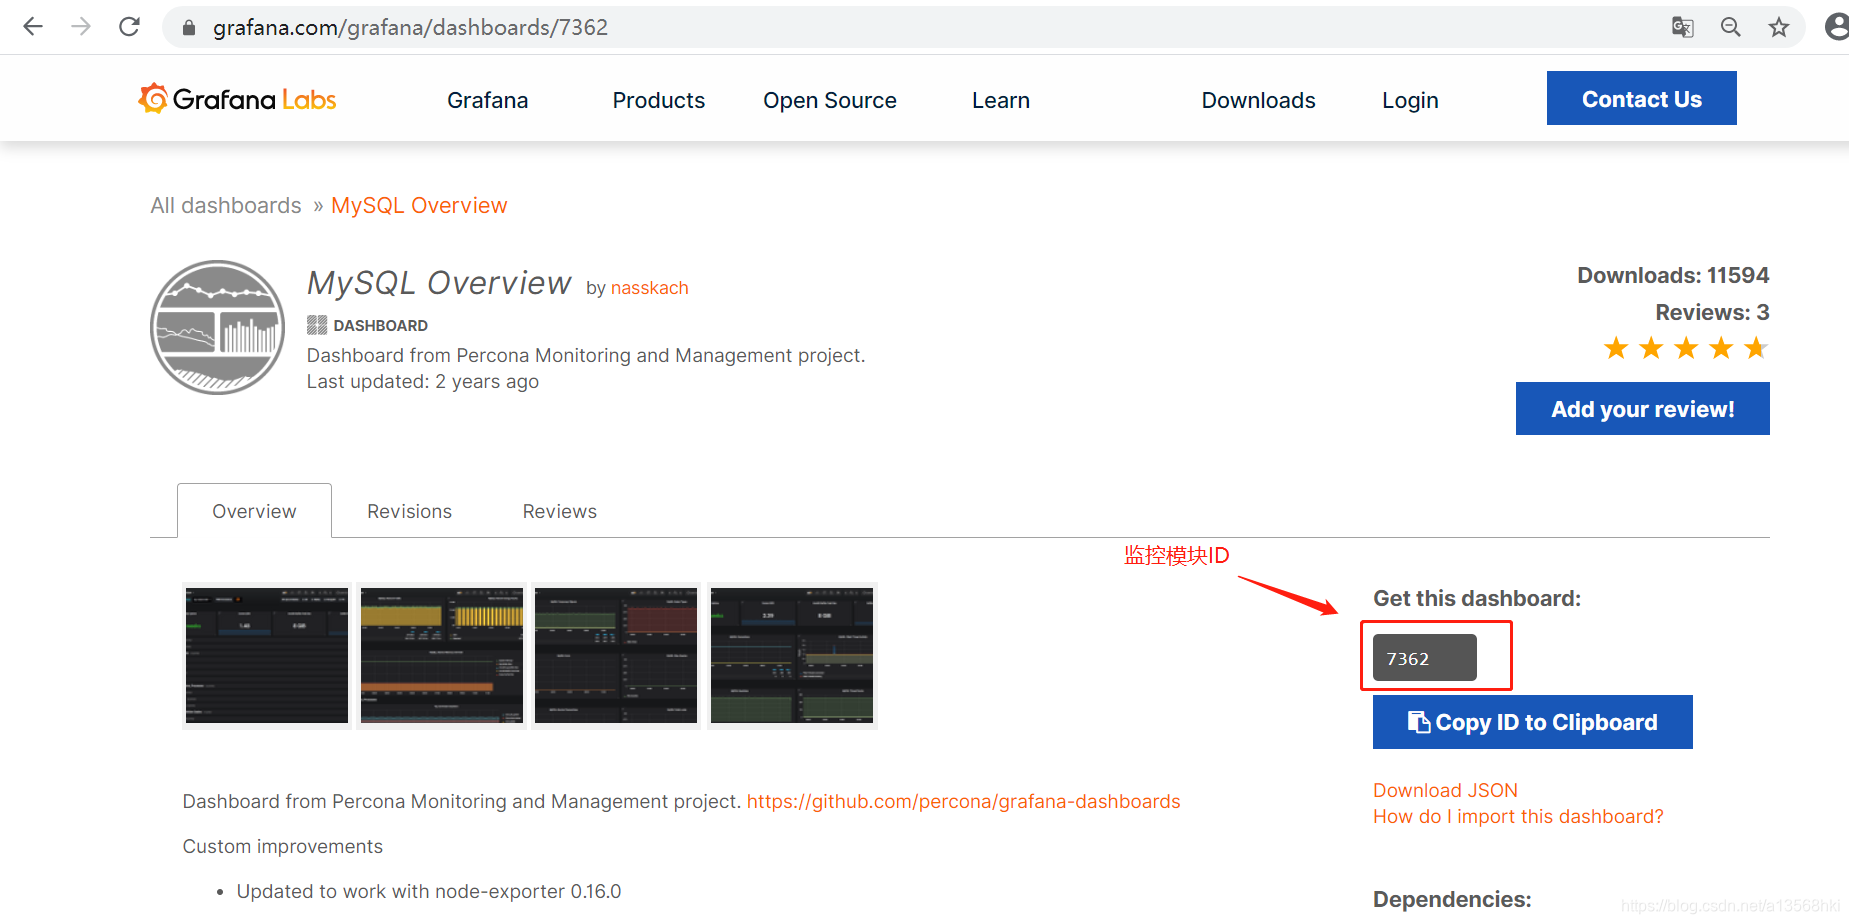The width and height of the screenshot is (1849, 924).
Task: Click the dashboard type icon beside DASHBOARD
Action: pyautogui.click(x=317, y=325)
